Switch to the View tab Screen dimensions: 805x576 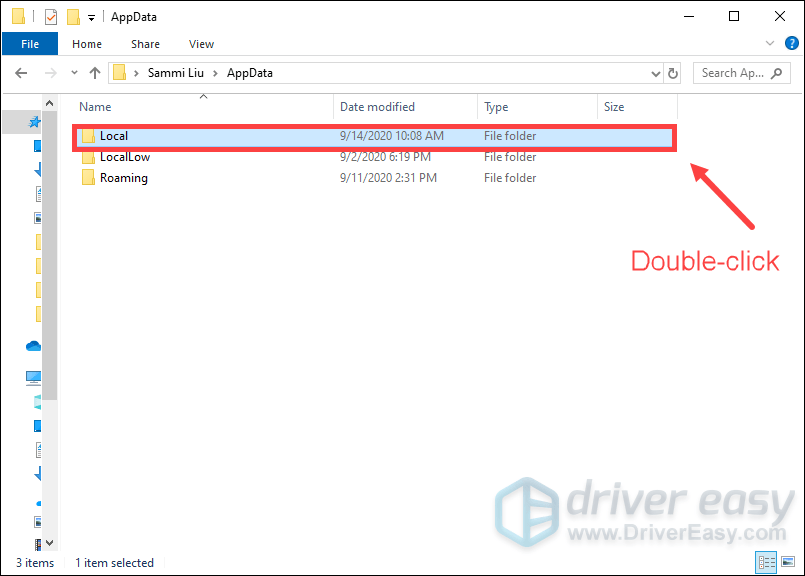201,44
